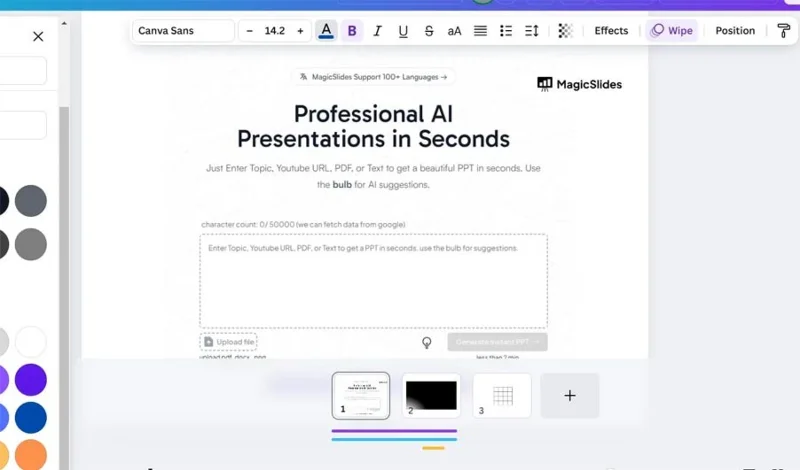Decrease font size with minus button
The width and height of the screenshot is (800, 470).
[x=249, y=31]
